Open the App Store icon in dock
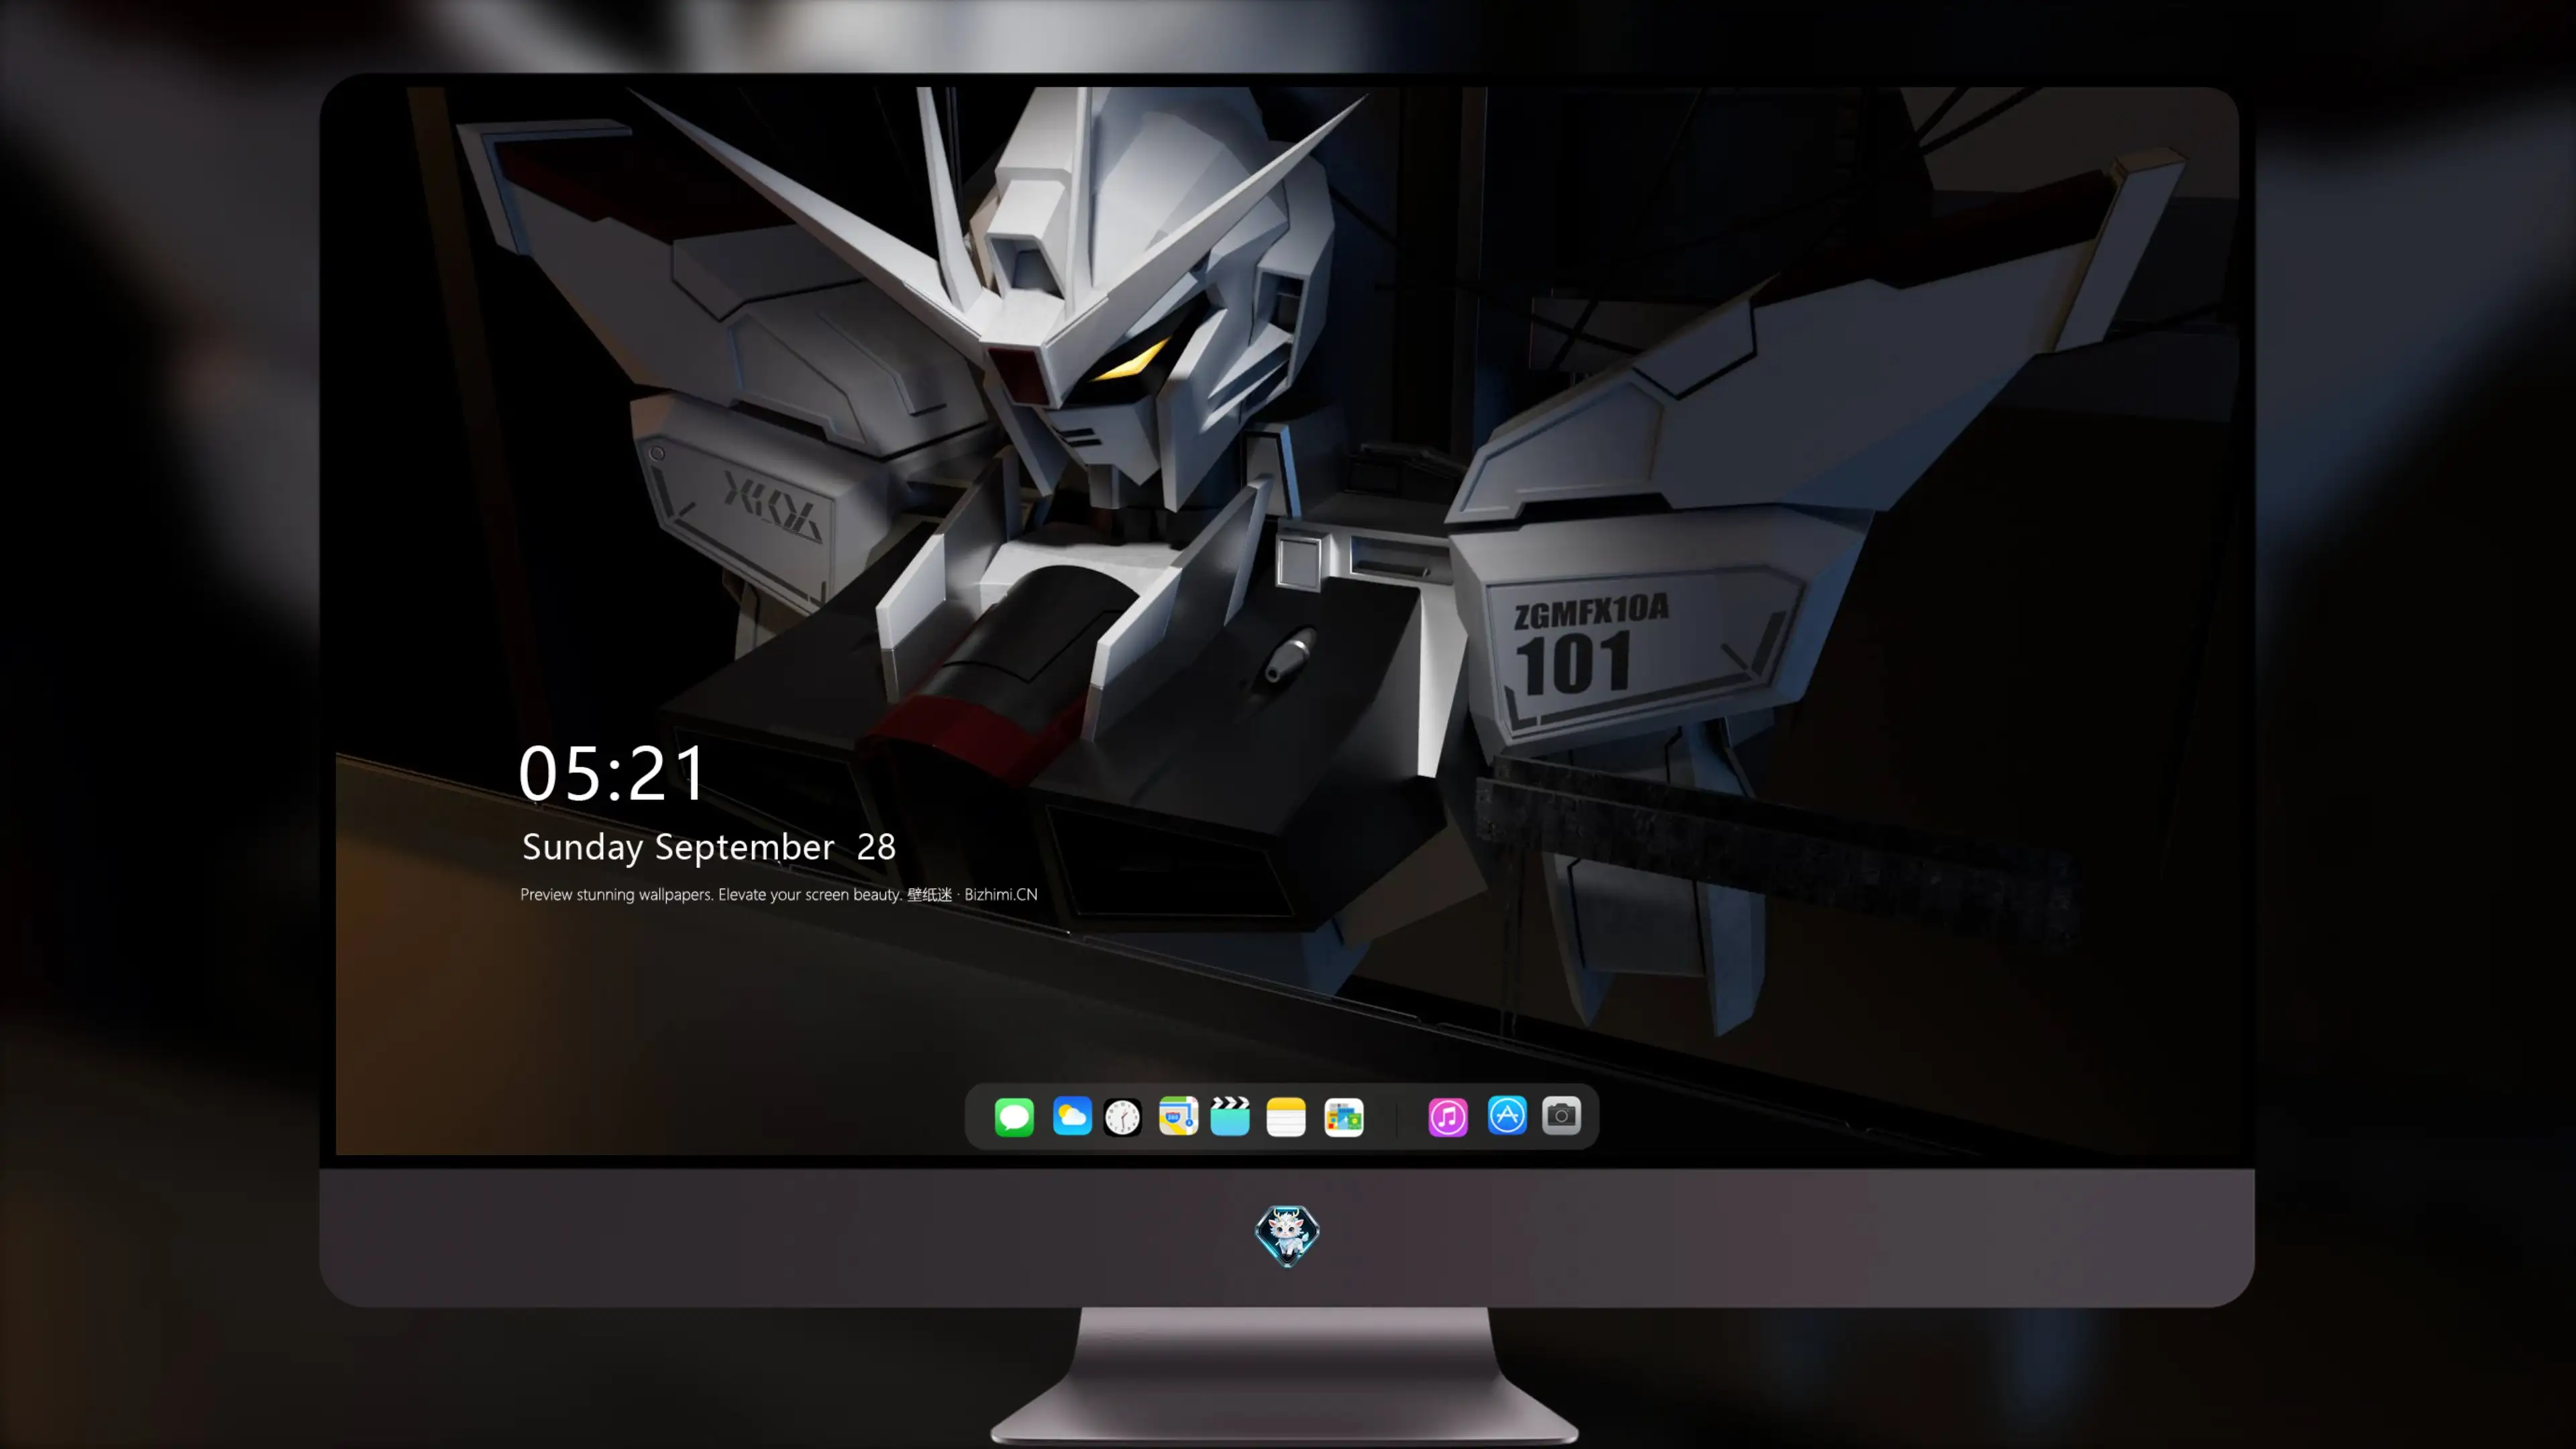The height and width of the screenshot is (1449, 2576). point(1507,1115)
